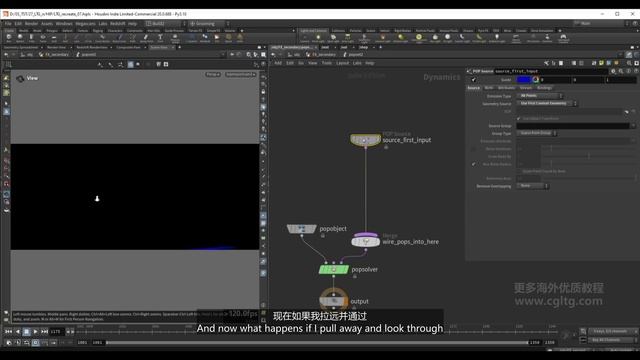Open the Labs menu
The width and height of the screenshot is (640, 360).
(103, 24)
